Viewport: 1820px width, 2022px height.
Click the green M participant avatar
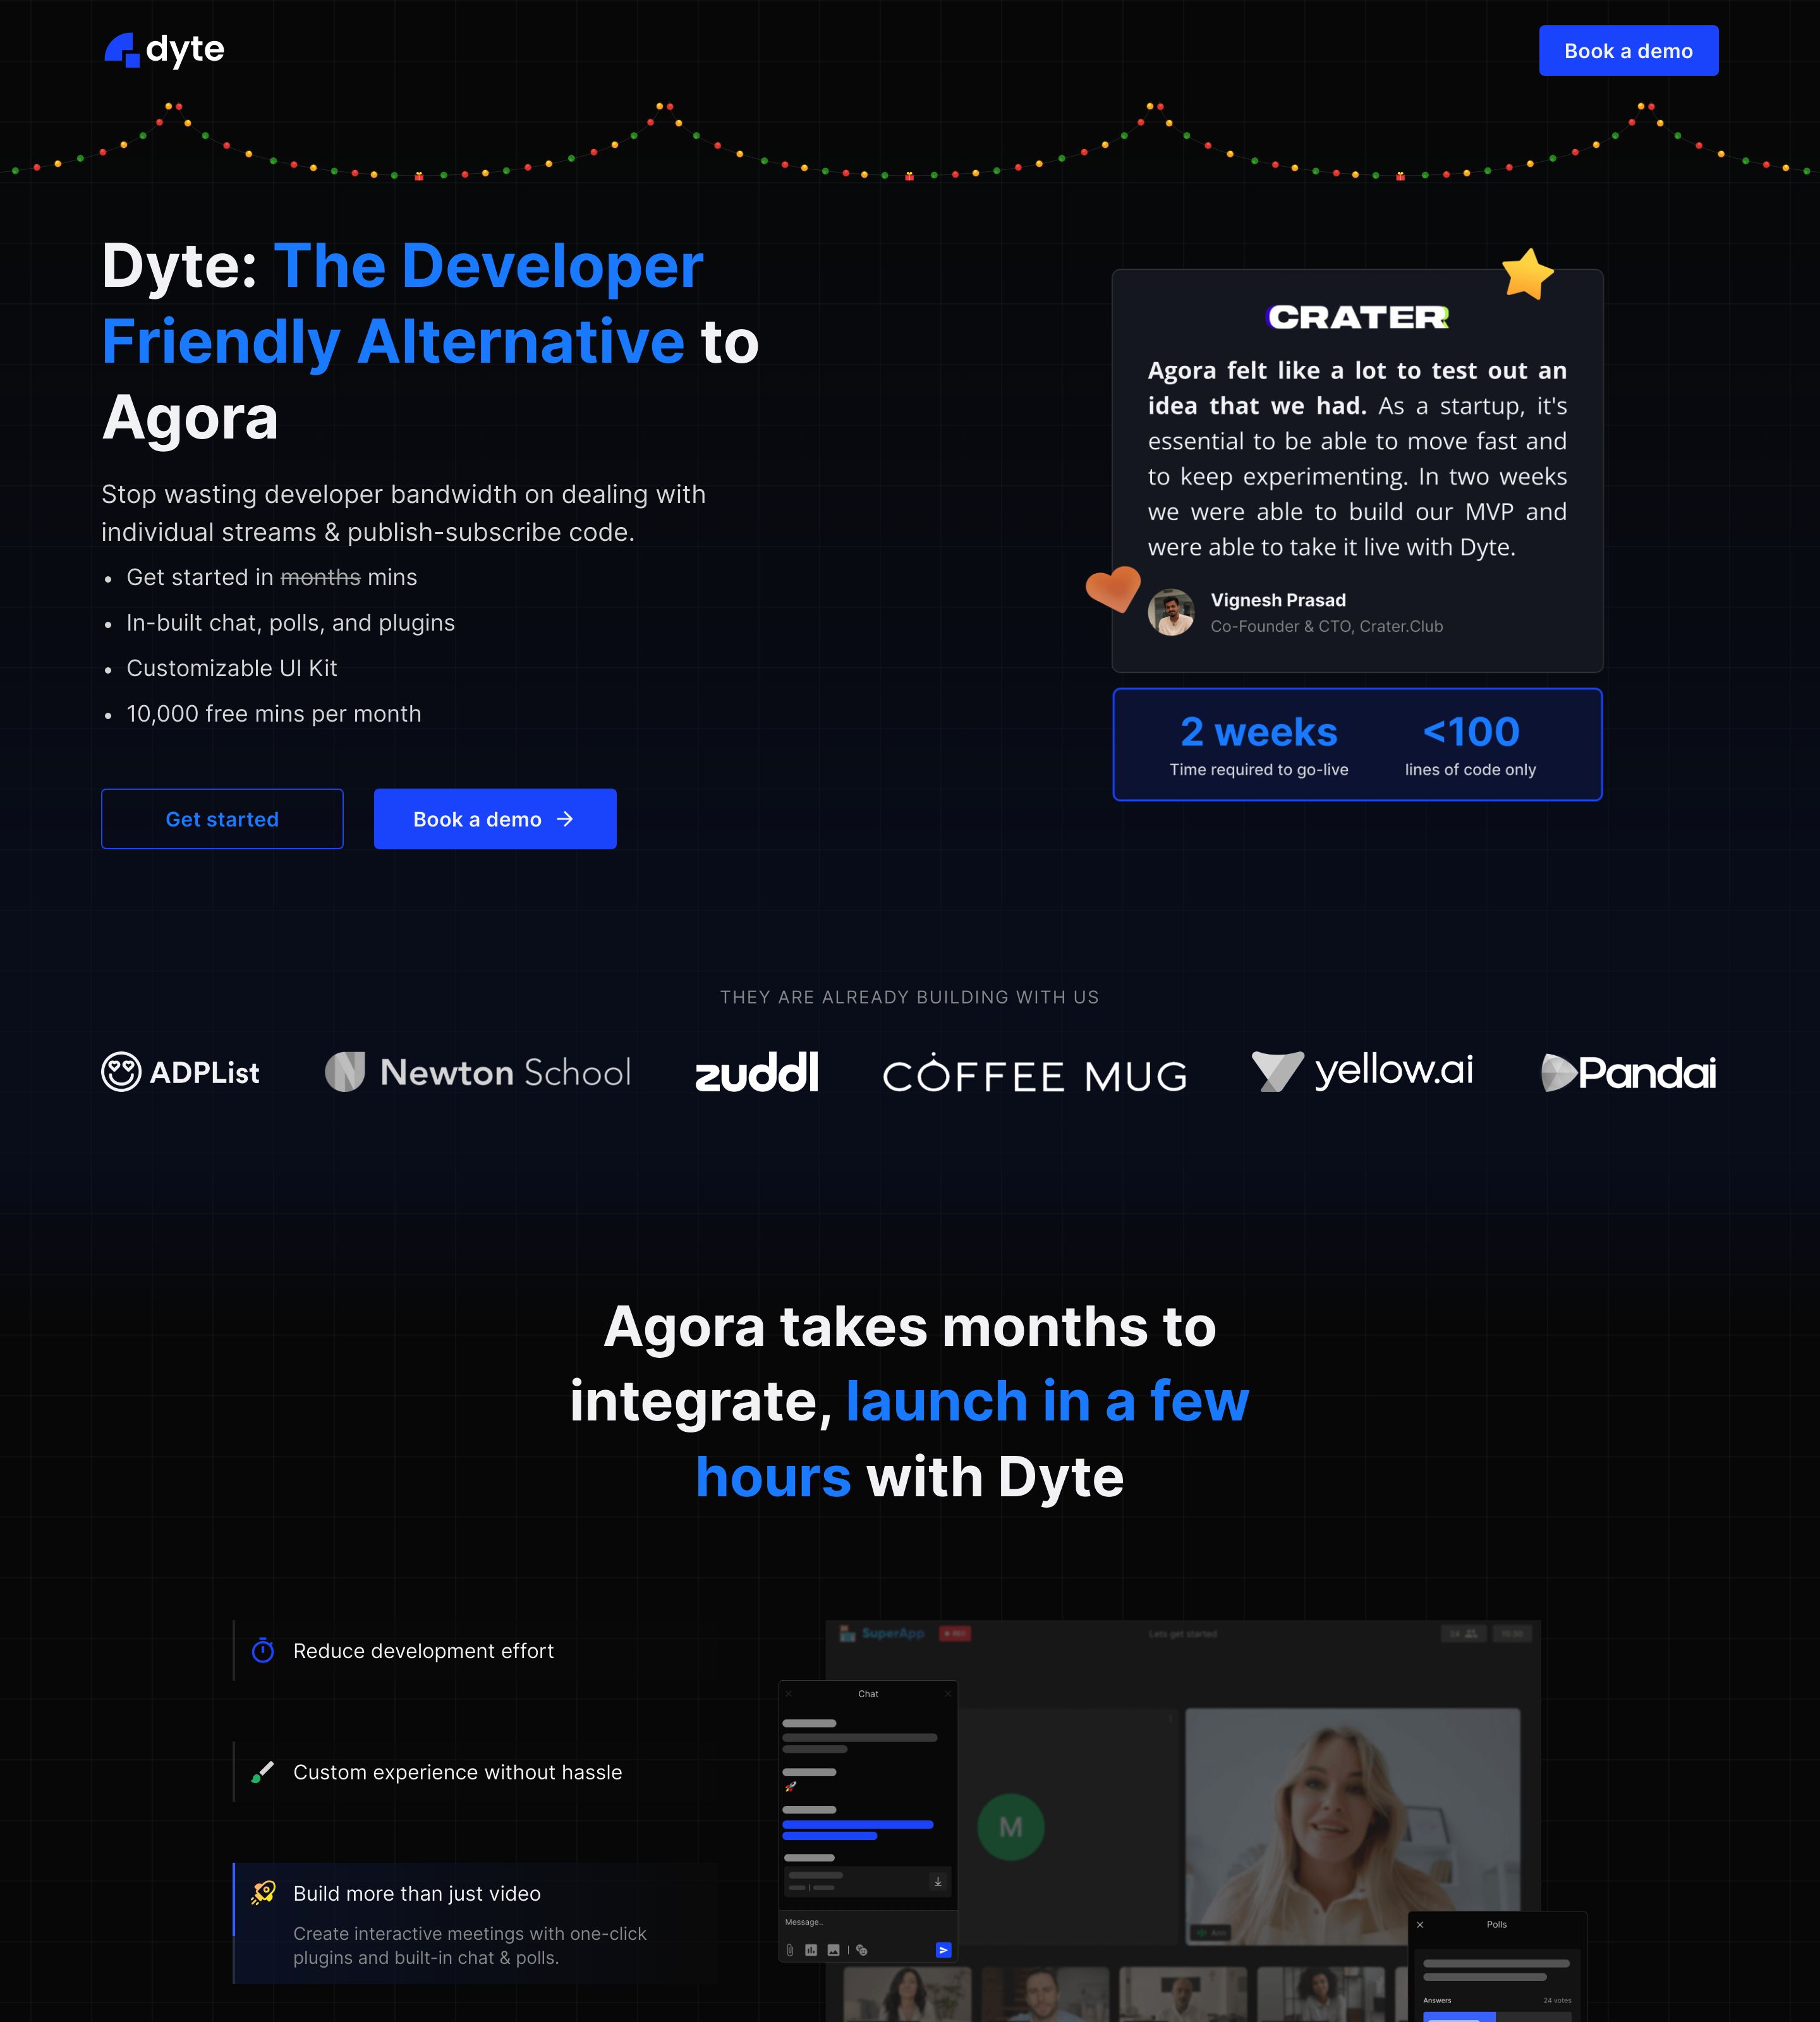pos(1011,1827)
